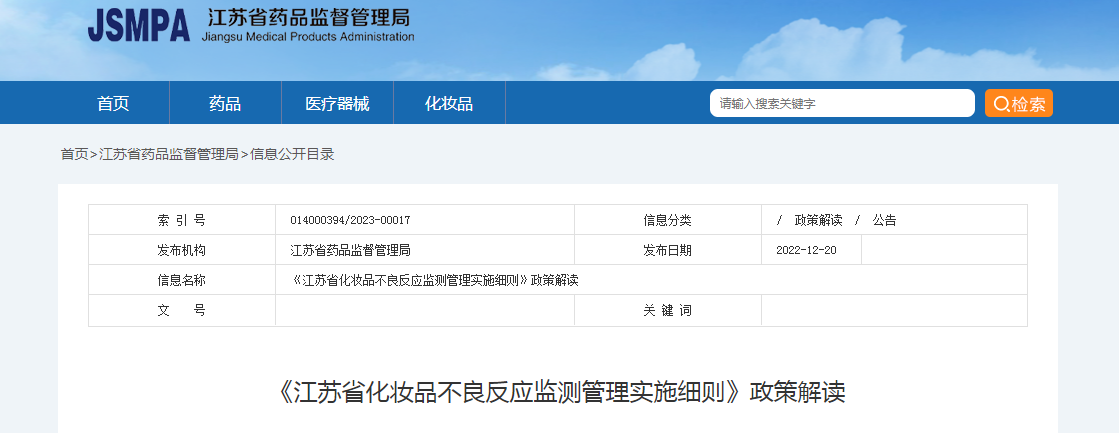Click the 发布机构 label cell

point(182,250)
